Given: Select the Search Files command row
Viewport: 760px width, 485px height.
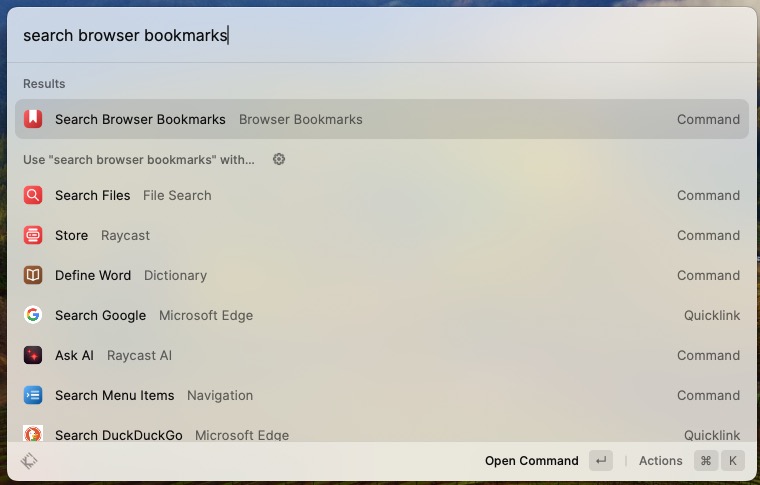Looking at the screenshot, I should point(382,195).
